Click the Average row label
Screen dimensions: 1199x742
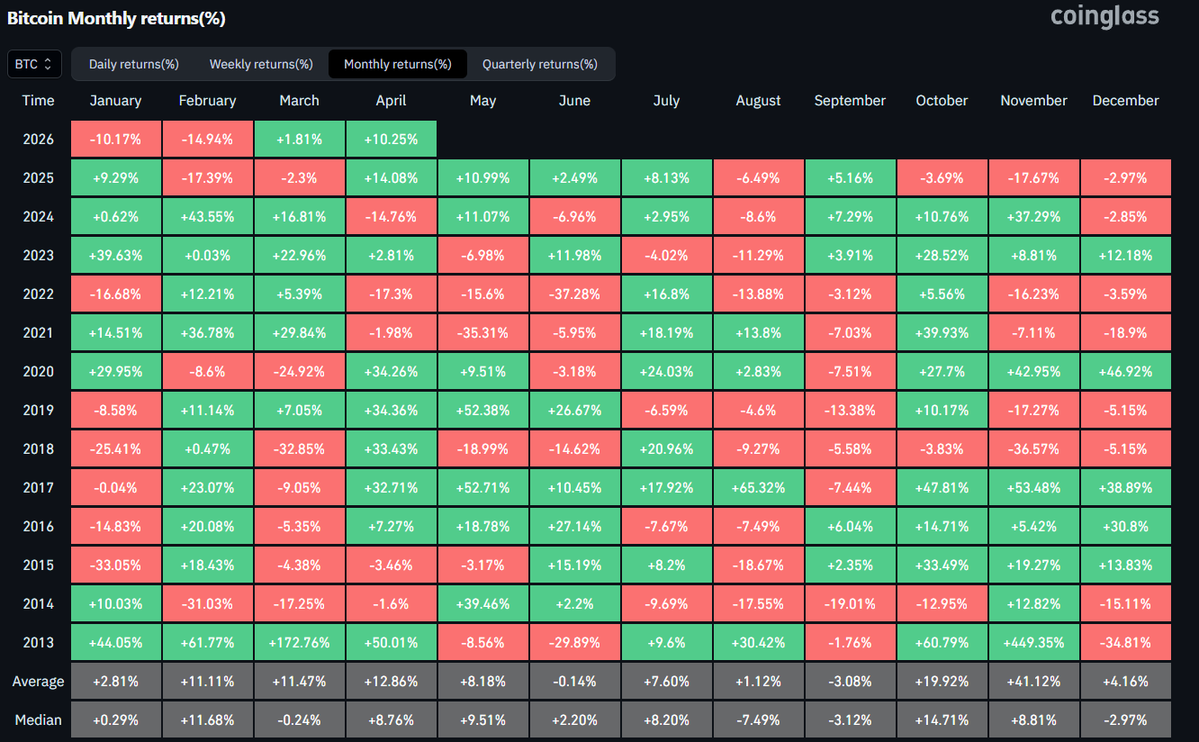[38, 682]
